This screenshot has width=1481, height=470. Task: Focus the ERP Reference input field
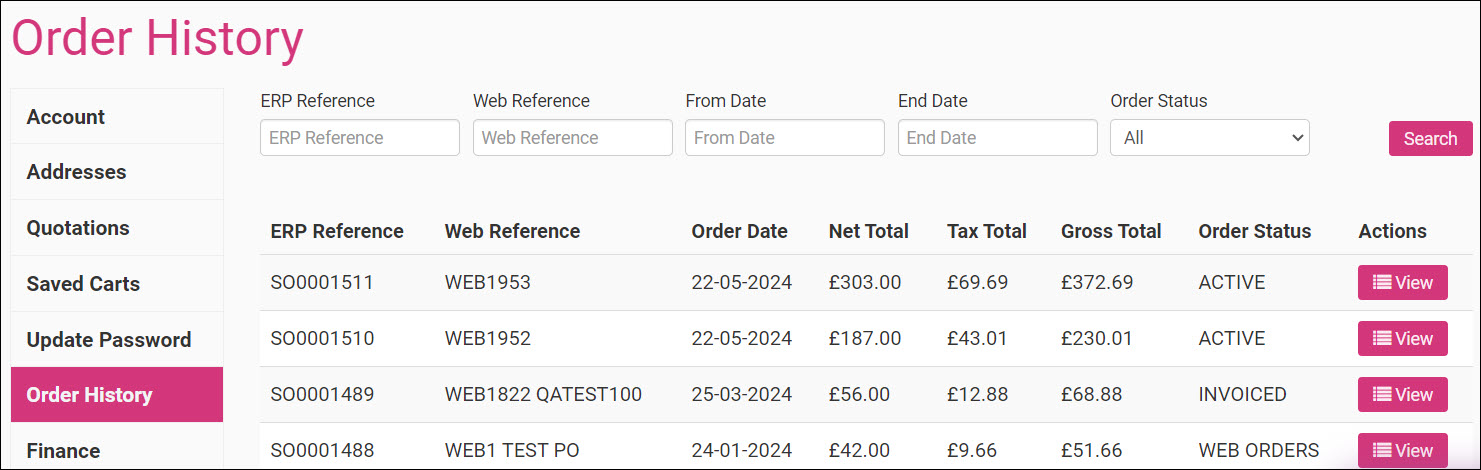pos(360,138)
